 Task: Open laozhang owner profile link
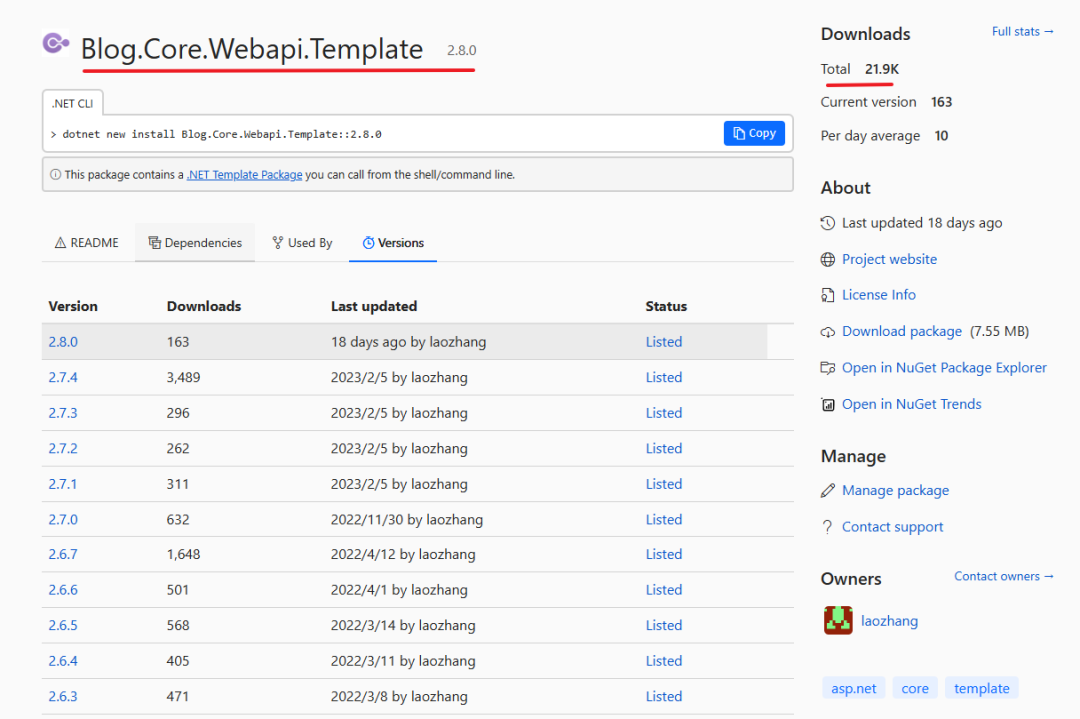pos(889,621)
